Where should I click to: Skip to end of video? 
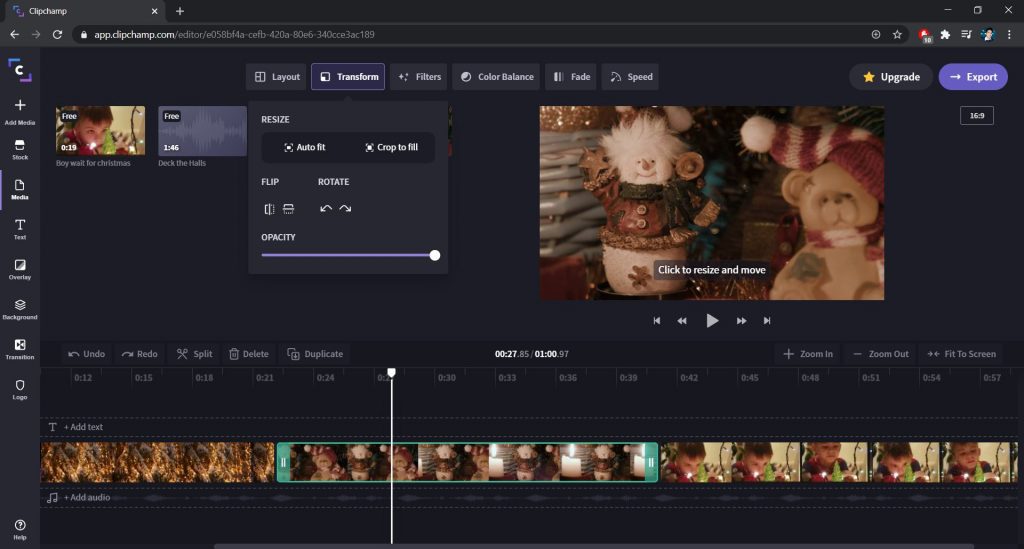click(x=767, y=321)
